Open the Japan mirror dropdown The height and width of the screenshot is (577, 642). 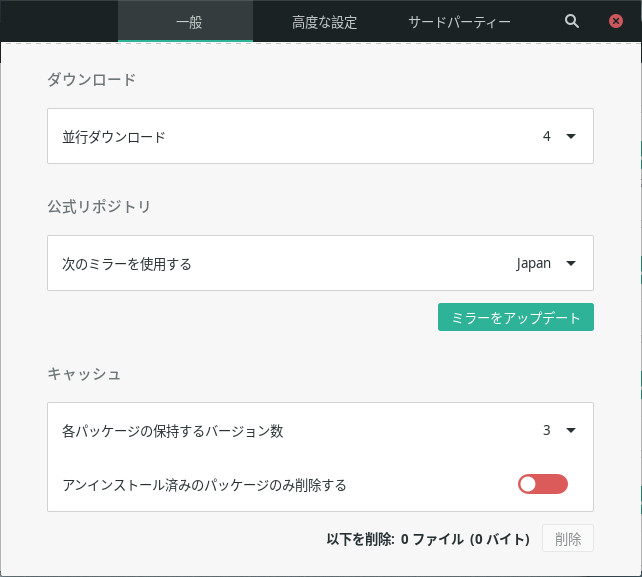[571, 264]
